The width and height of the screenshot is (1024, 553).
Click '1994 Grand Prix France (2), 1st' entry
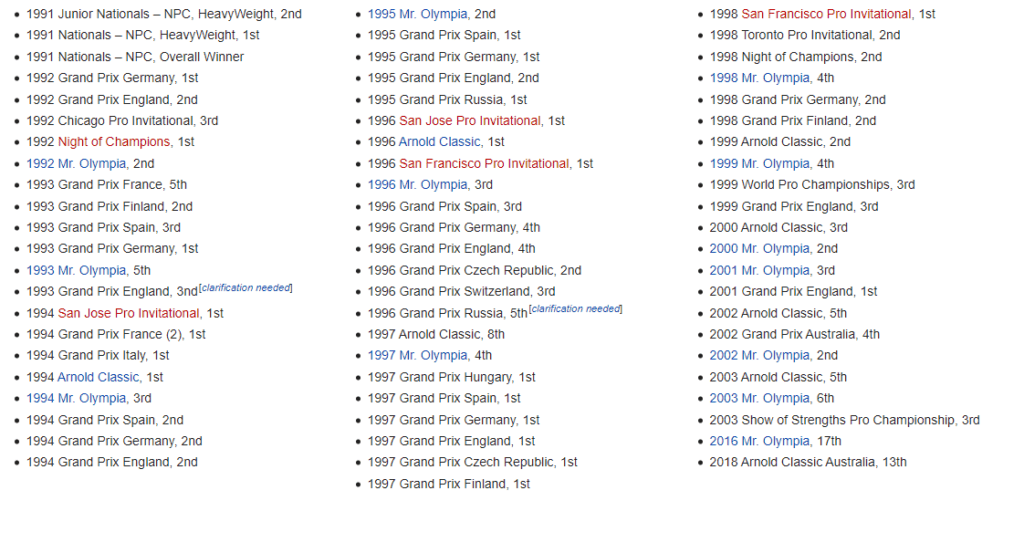(x=116, y=334)
